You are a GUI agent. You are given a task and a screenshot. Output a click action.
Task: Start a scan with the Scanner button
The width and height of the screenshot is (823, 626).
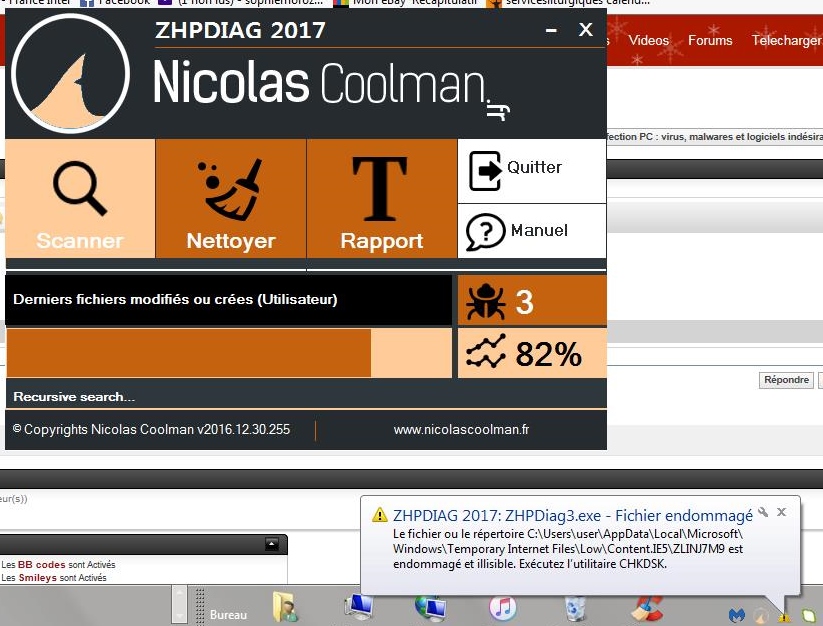point(80,198)
